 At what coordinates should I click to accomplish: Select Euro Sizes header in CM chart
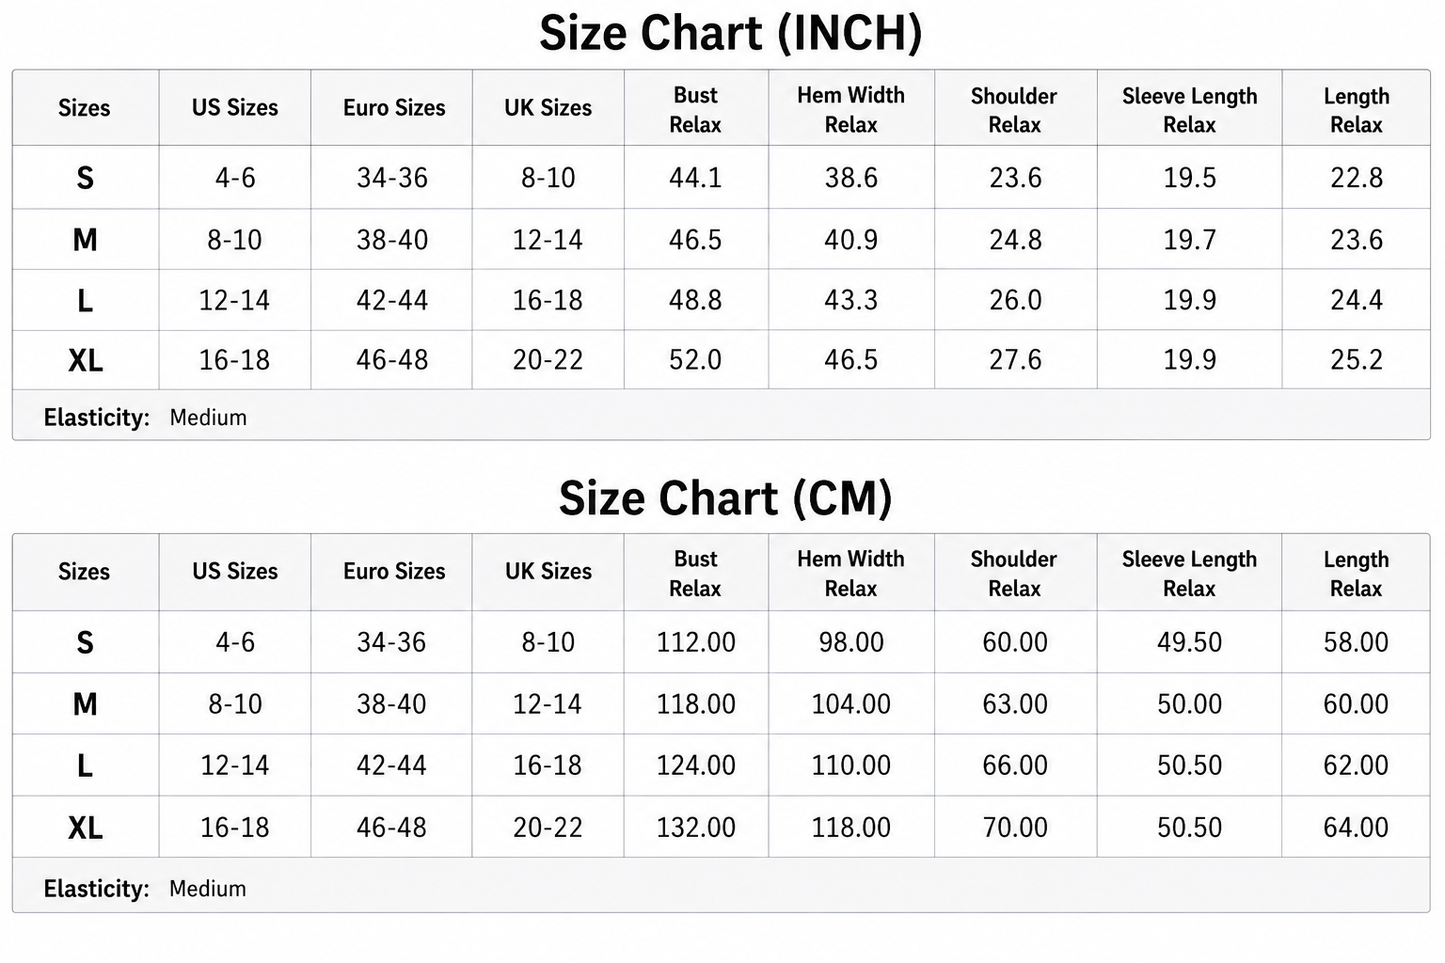pos(394,572)
